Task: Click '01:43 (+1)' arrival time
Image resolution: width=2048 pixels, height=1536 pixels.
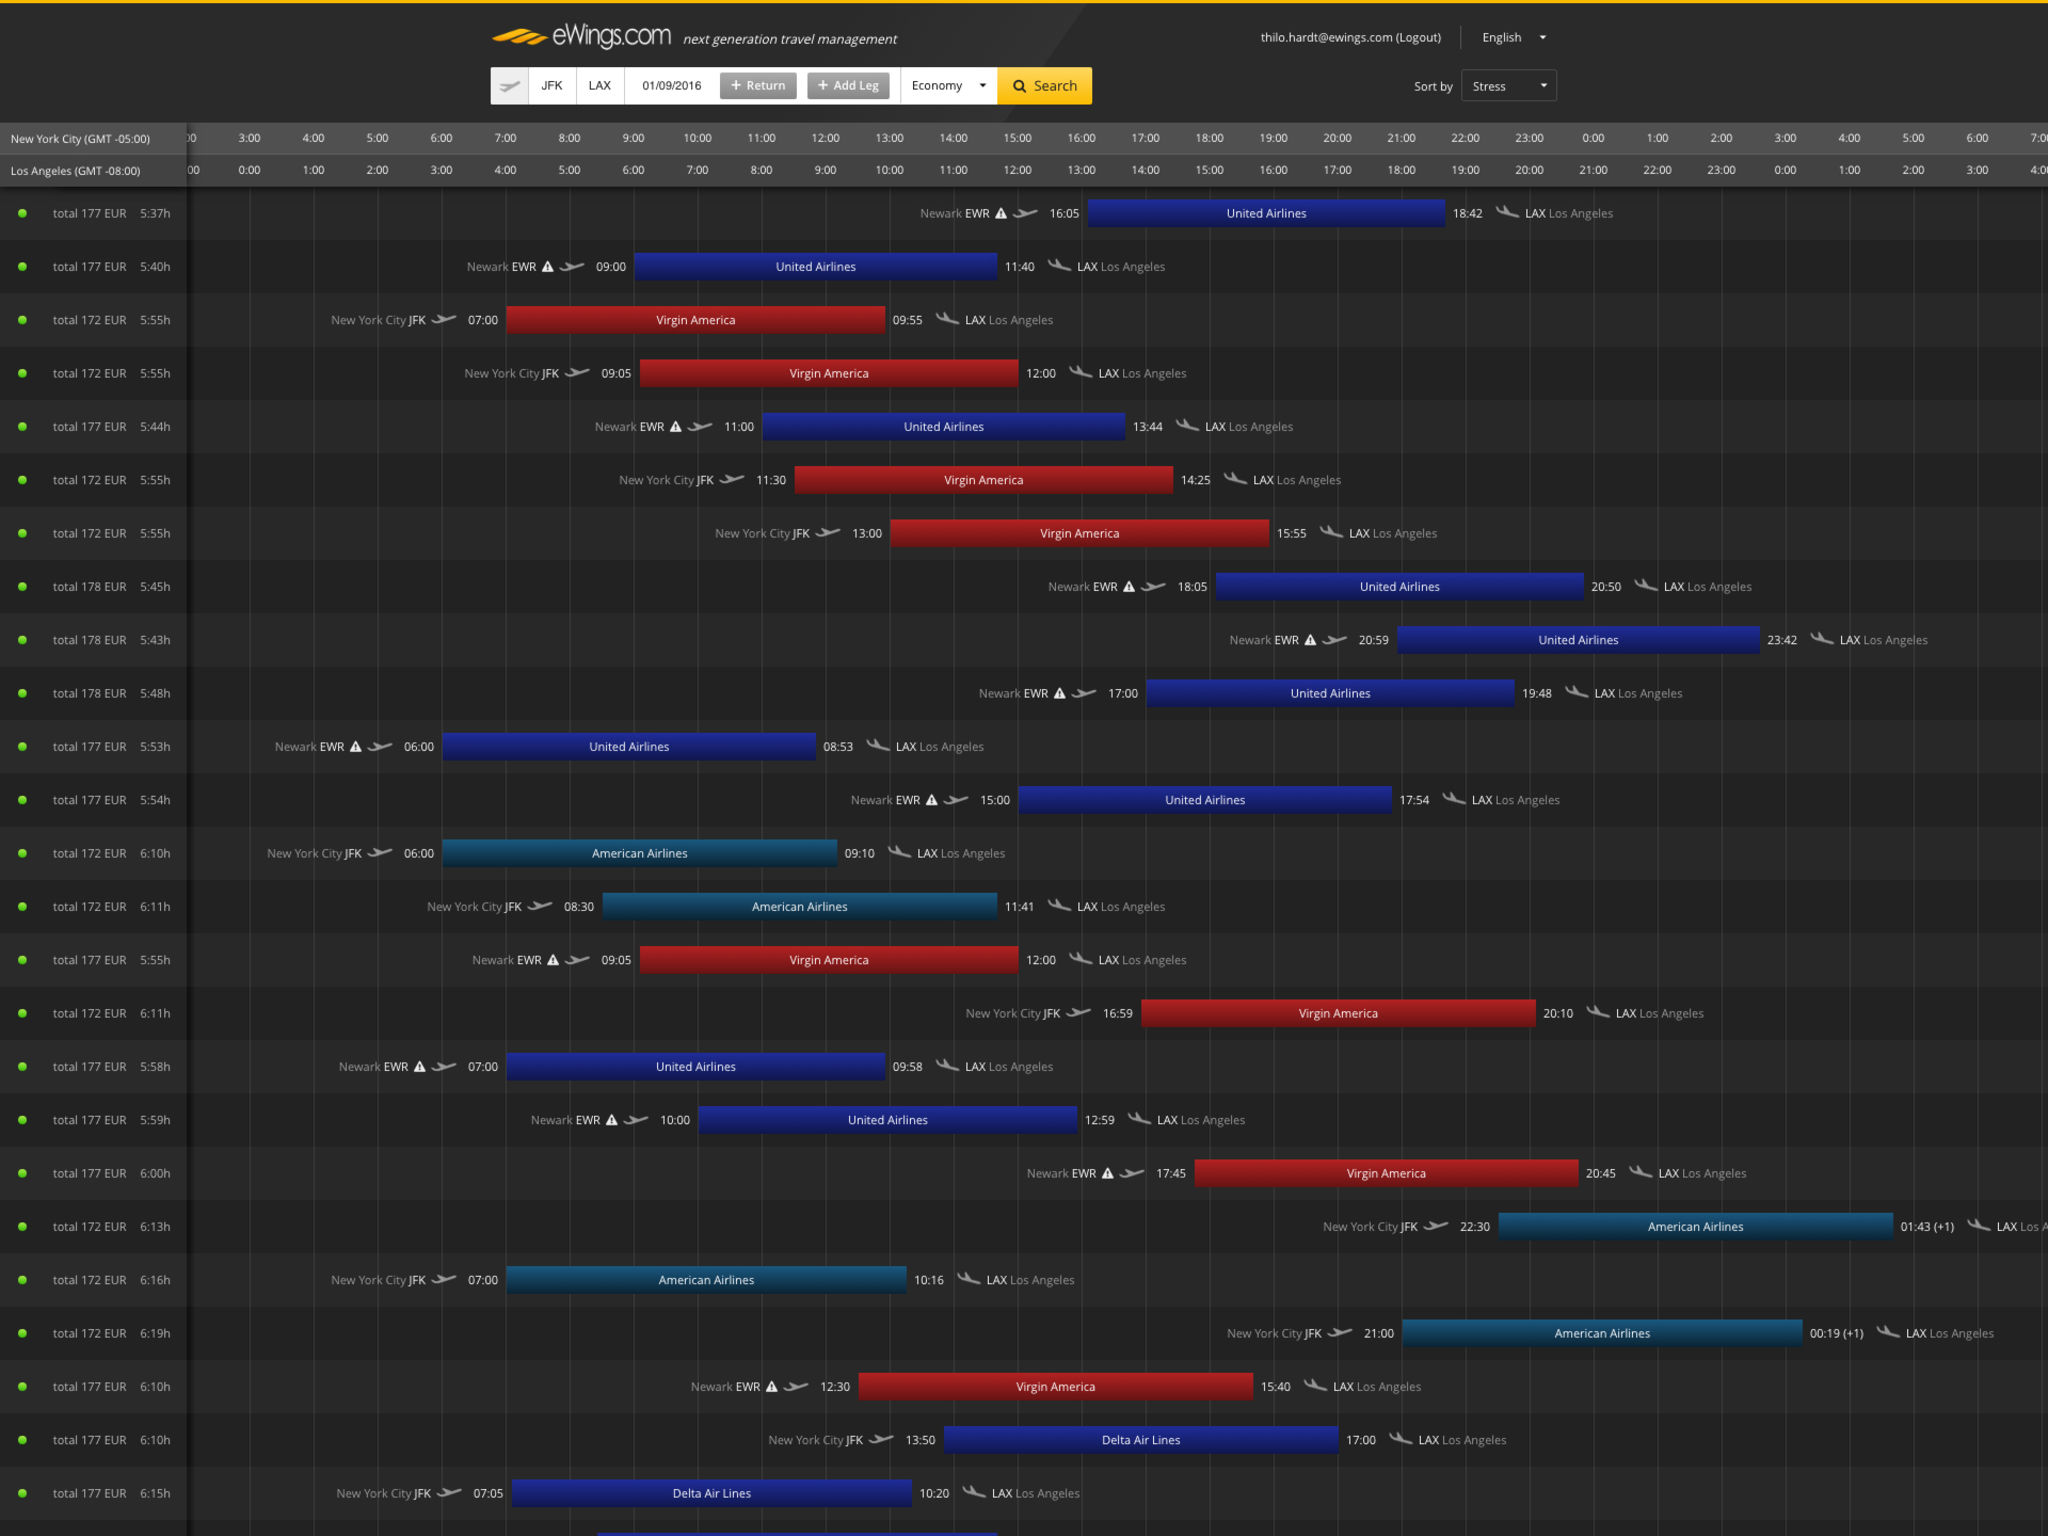Action: pos(1927,1227)
